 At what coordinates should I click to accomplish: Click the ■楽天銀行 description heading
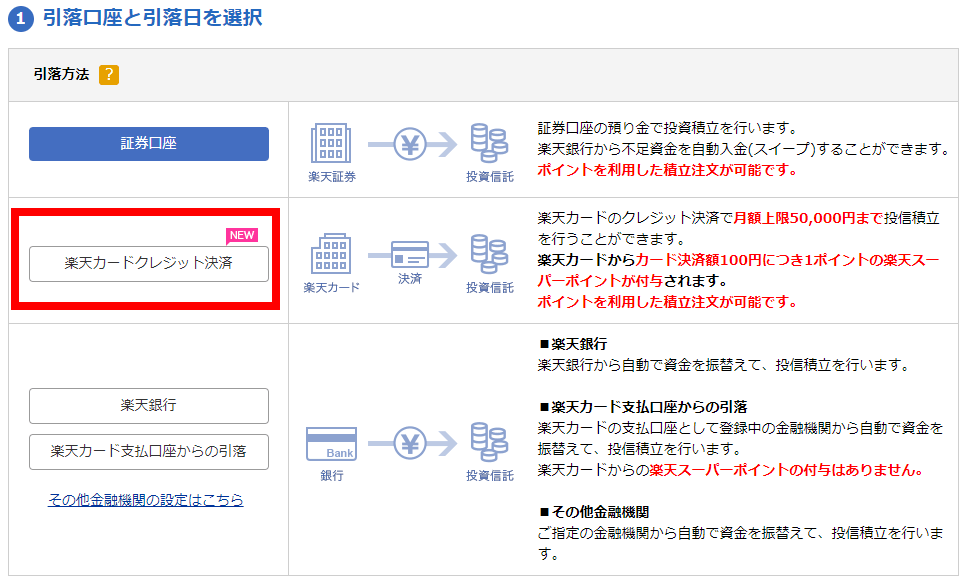[573, 344]
